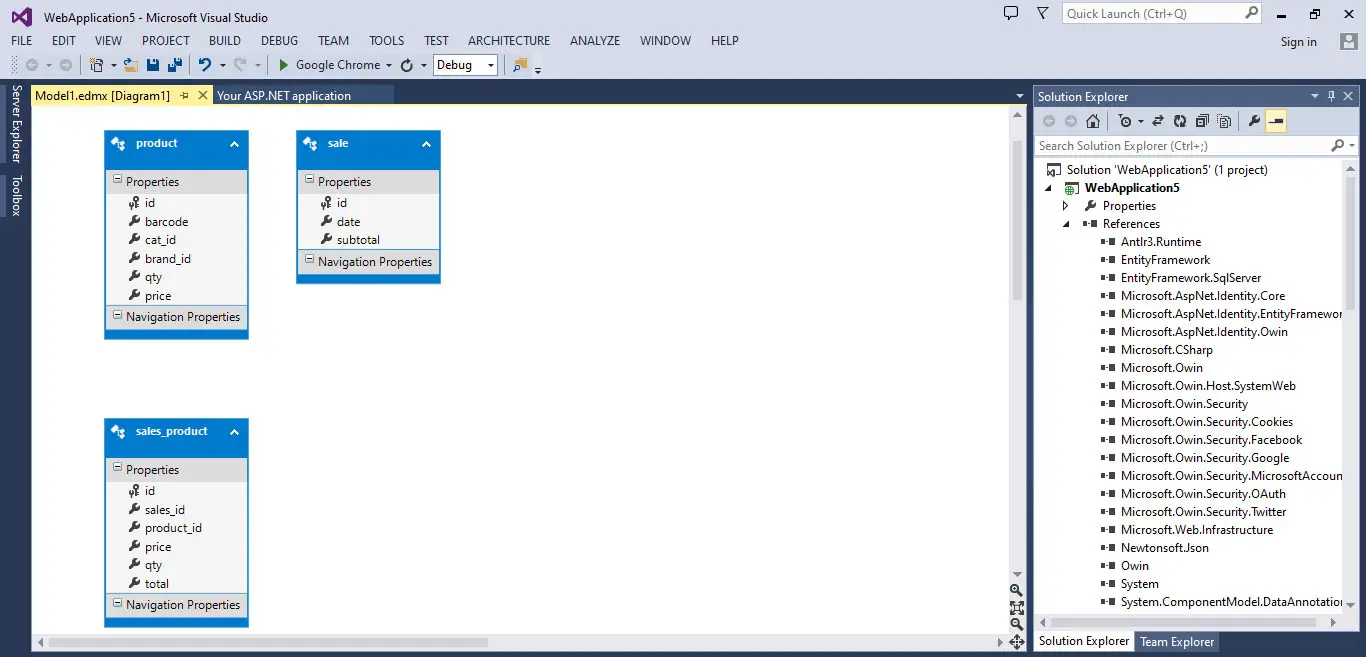Viewport: 1366px width, 657px height.
Task: Click the Save All toolbar icon
Action: click(175, 65)
